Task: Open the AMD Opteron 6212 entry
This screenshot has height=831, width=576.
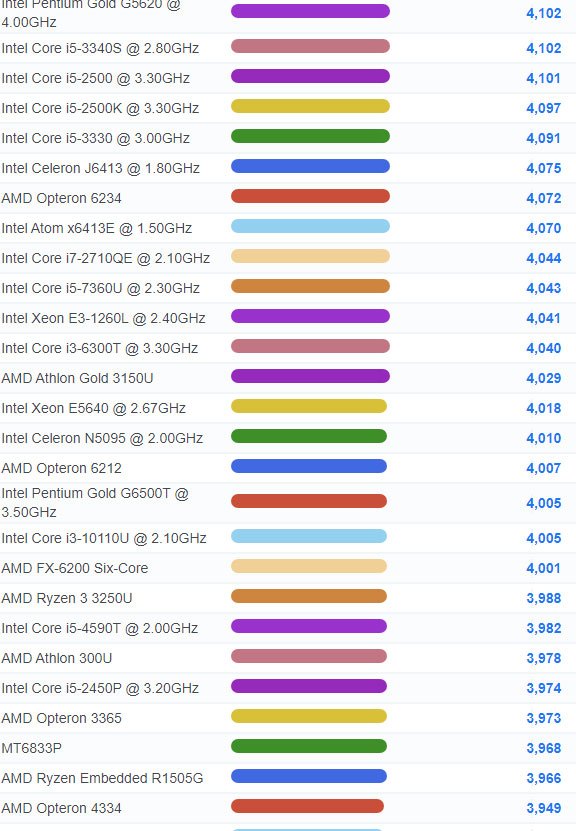Action: tap(61, 468)
